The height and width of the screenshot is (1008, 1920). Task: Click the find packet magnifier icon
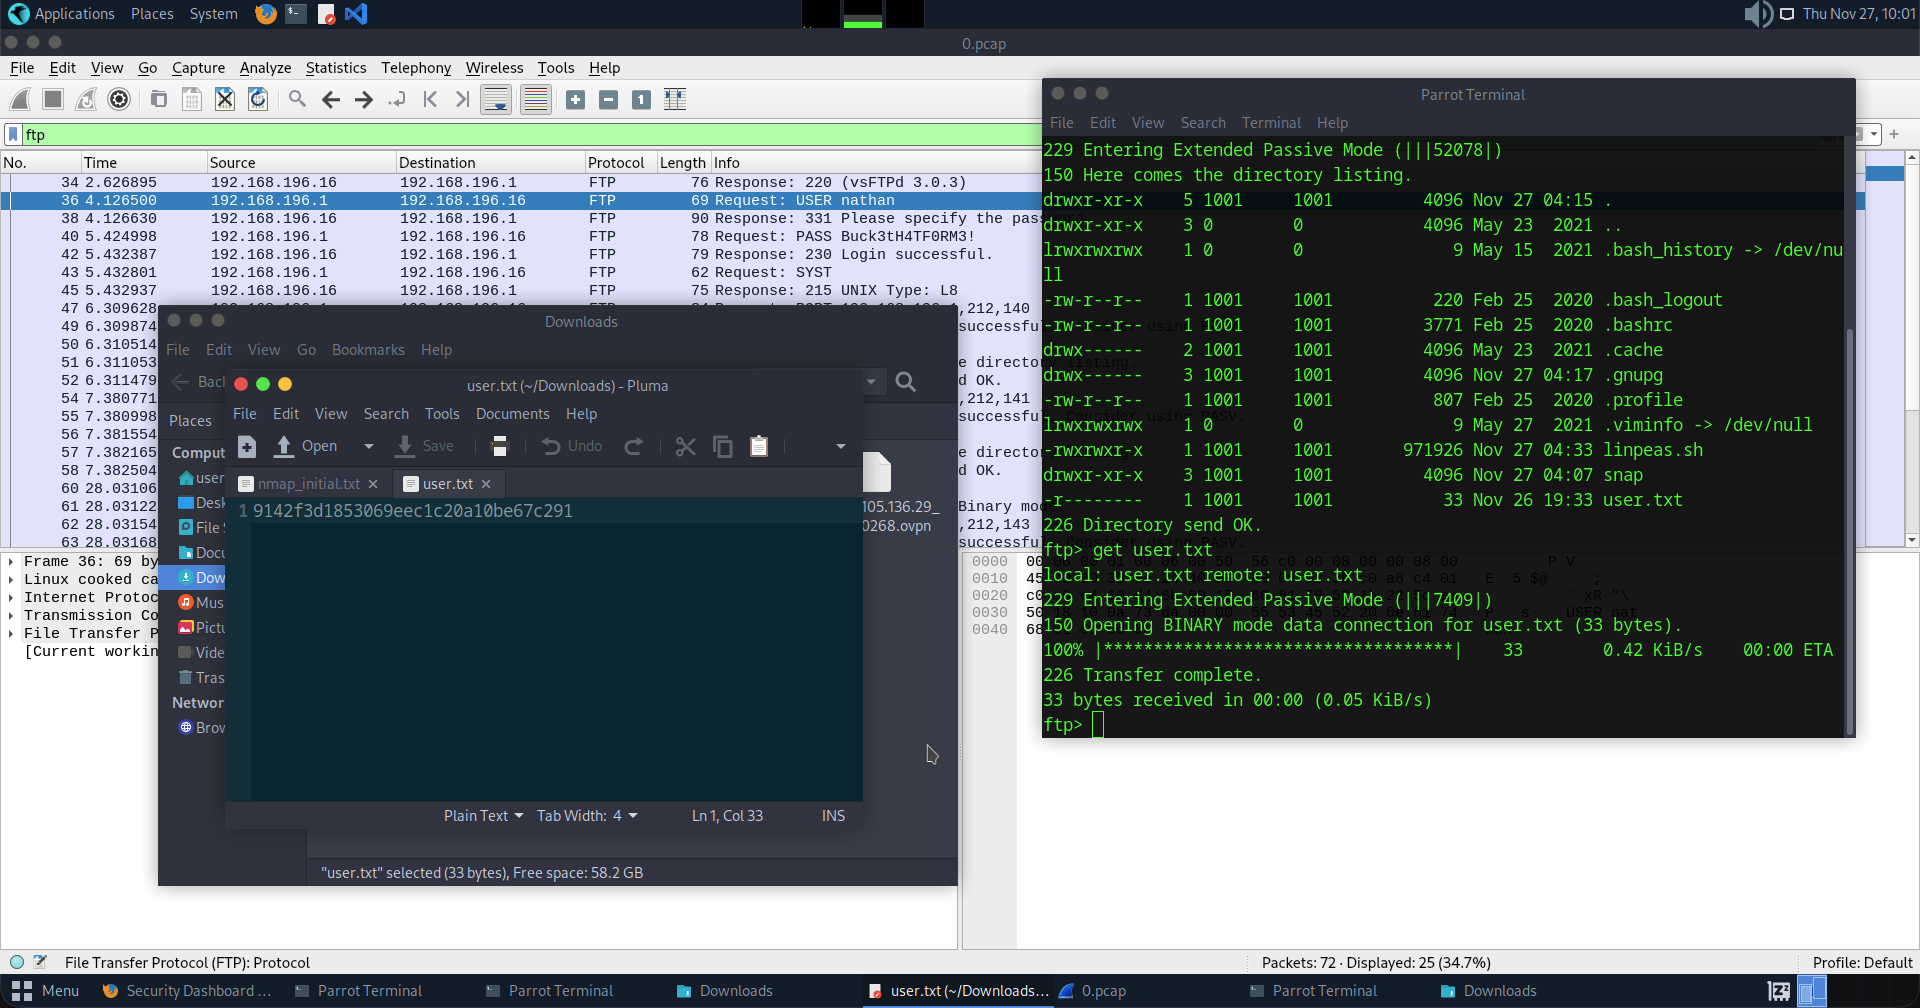coord(297,99)
